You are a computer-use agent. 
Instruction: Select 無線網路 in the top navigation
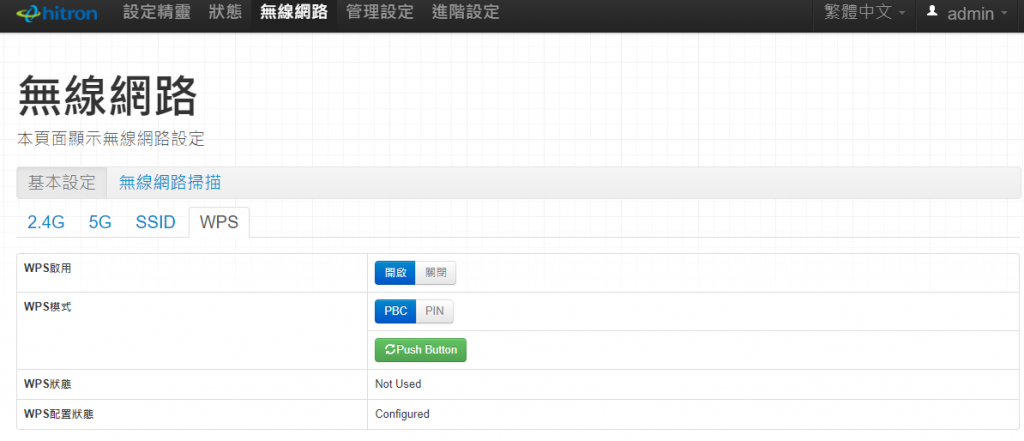[x=293, y=13]
